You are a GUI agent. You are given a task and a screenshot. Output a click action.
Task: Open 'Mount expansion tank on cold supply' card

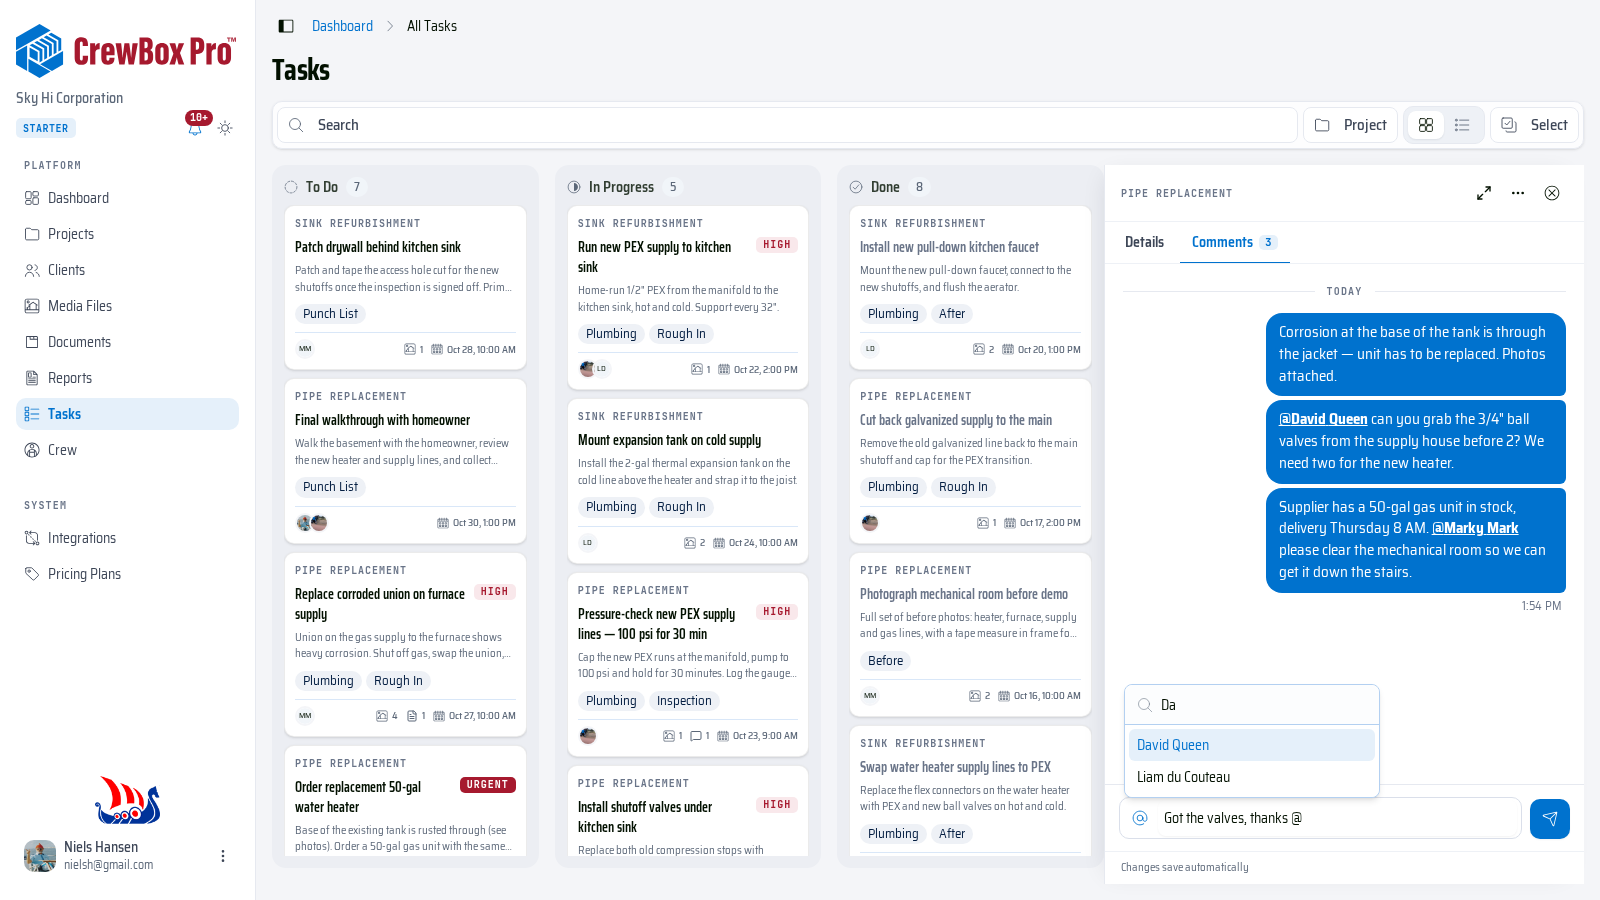pos(688,481)
